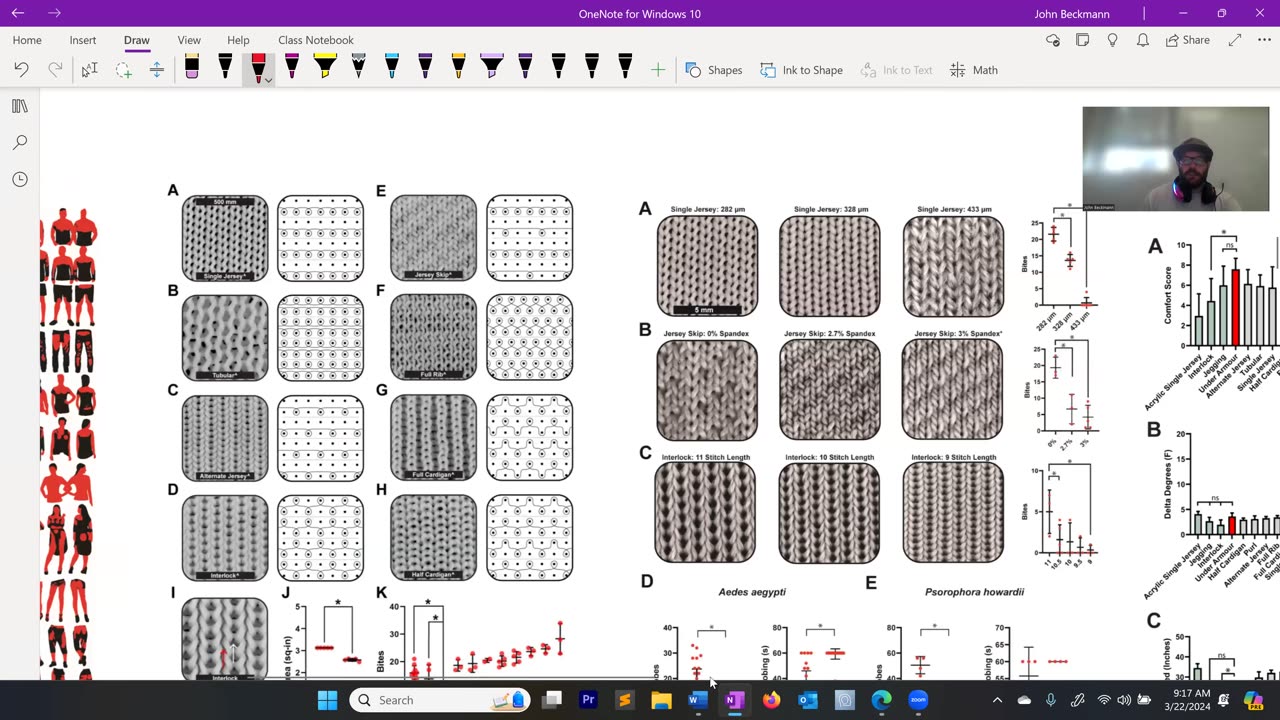Open the View tab
The height and width of the screenshot is (720, 1280).
pyautogui.click(x=189, y=40)
